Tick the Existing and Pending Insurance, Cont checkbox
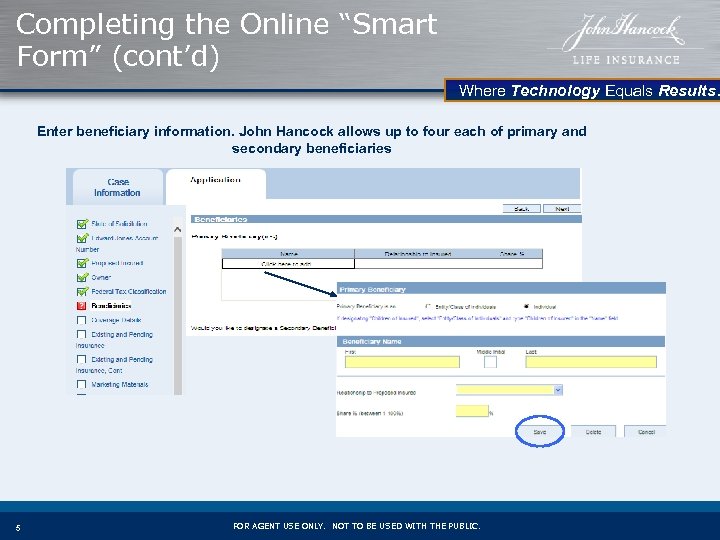720x540 pixels. (82, 359)
